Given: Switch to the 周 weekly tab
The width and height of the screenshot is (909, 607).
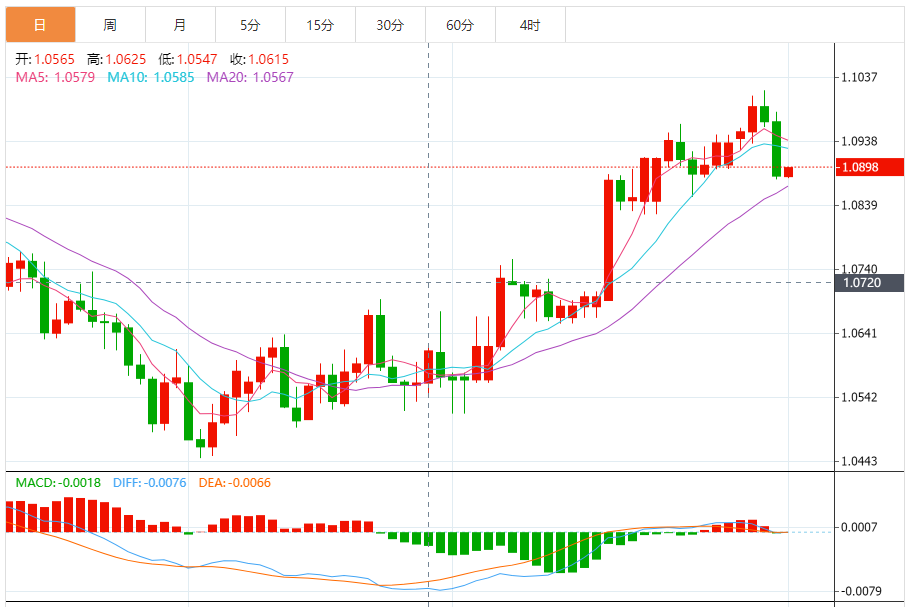Looking at the screenshot, I should pyautogui.click(x=110, y=25).
